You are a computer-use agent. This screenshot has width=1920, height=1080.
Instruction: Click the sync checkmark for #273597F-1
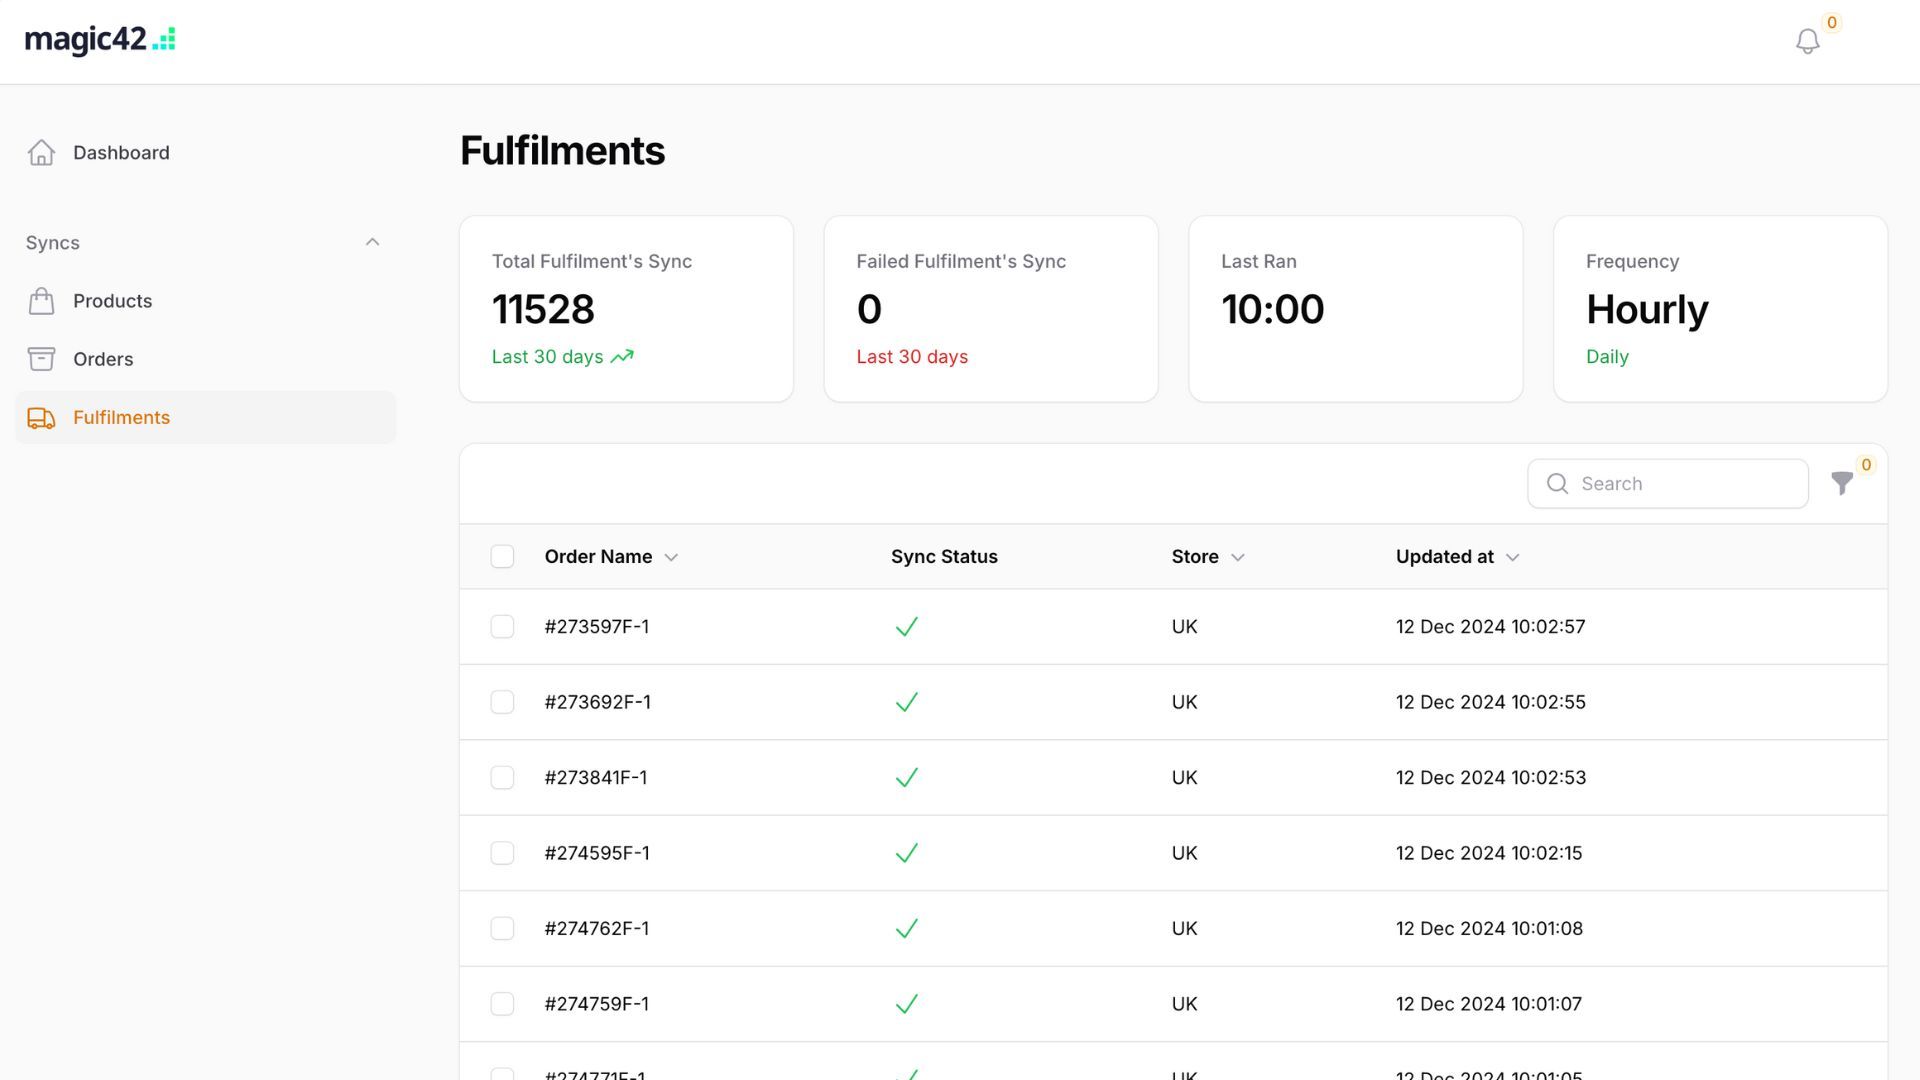[x=906, y=627]
